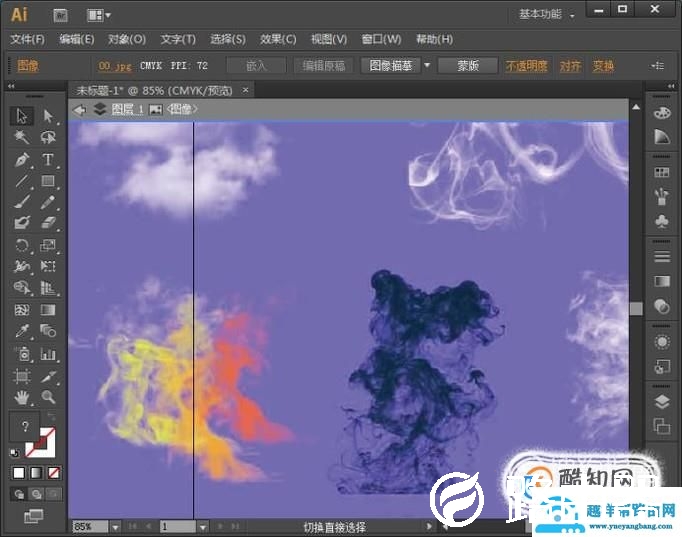The height and width of the screenshot is (537, 682).
Task: Select the Selection tool (black arrow)
Action: (x=21, y=116)
